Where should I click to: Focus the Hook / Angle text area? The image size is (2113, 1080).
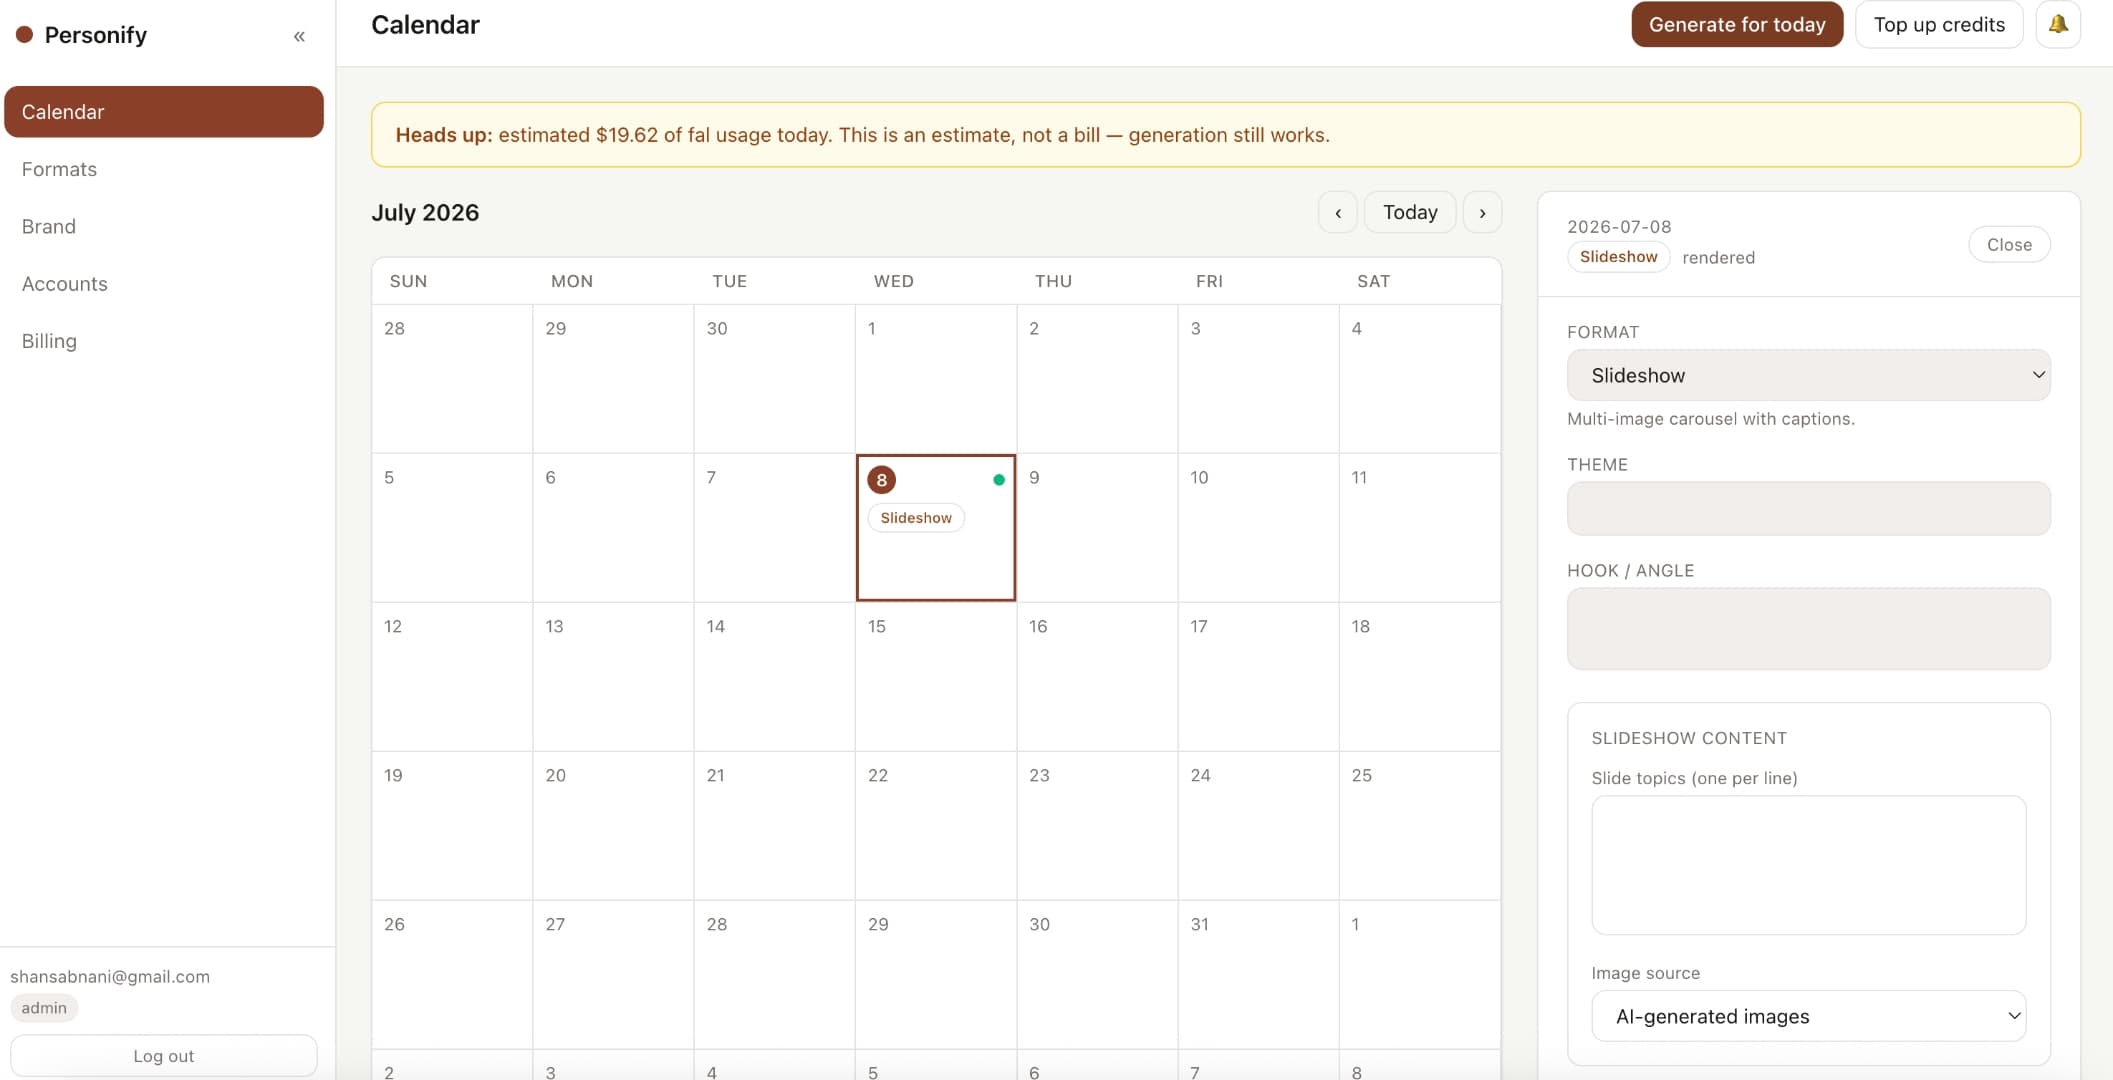pyautogui.click(x=1808, y=628)
